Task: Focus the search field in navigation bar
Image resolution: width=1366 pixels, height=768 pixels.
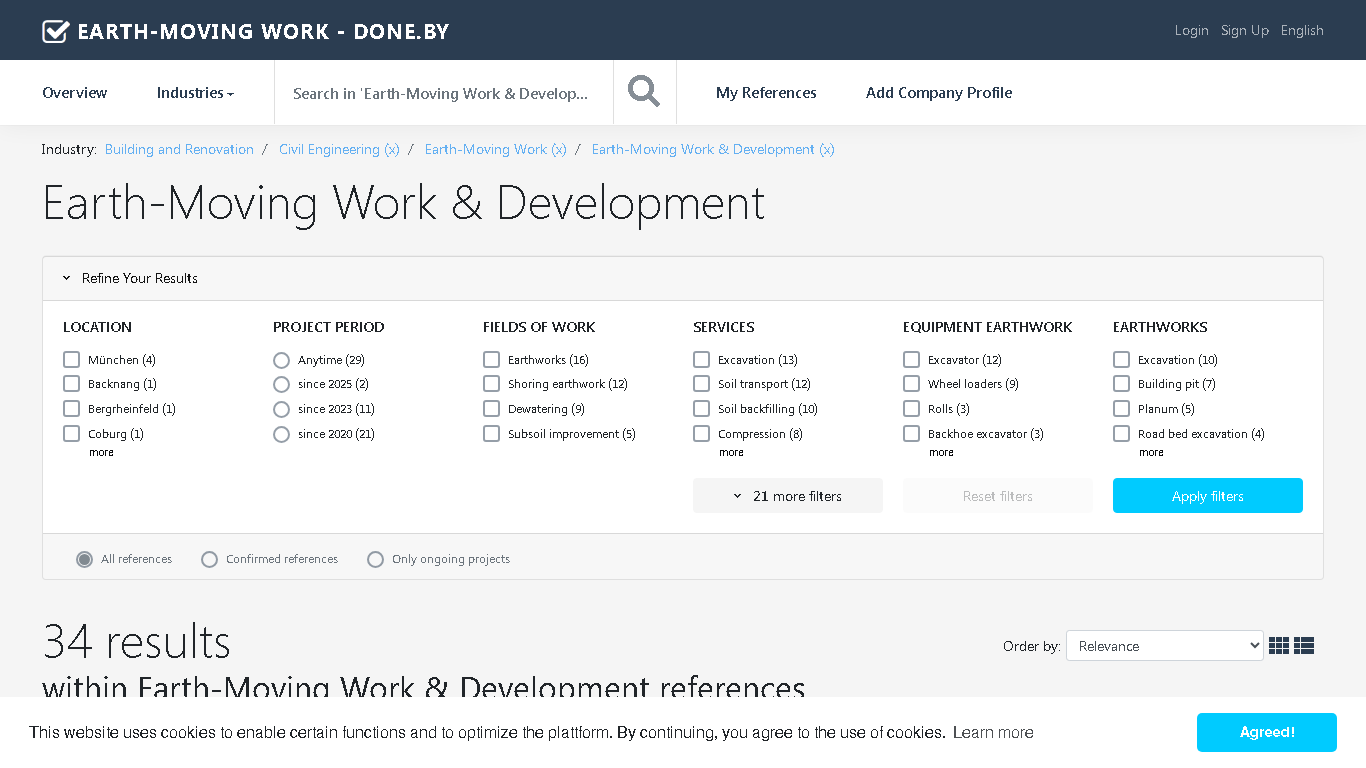Action: tap(444, 92)
